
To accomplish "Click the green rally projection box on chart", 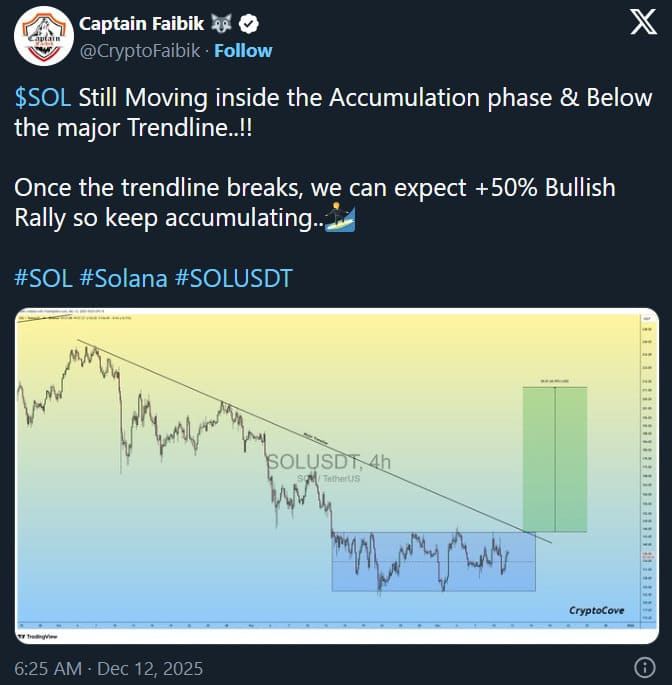I will tap(554, 459).
